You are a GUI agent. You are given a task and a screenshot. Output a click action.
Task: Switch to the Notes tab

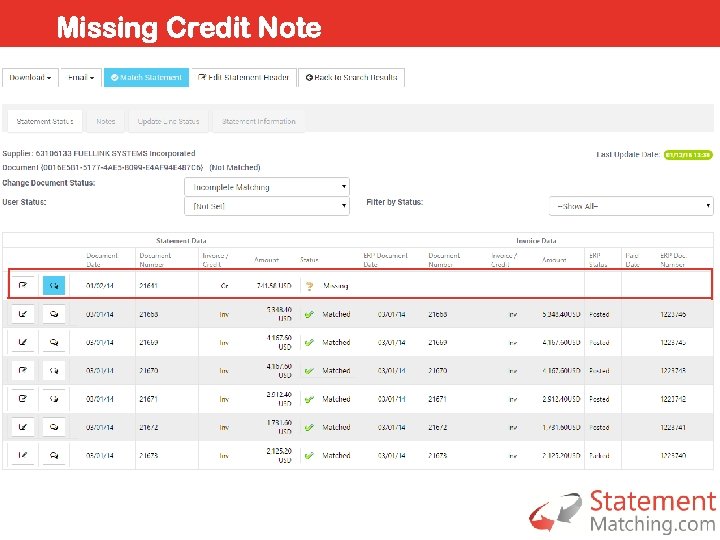point(106,121)
